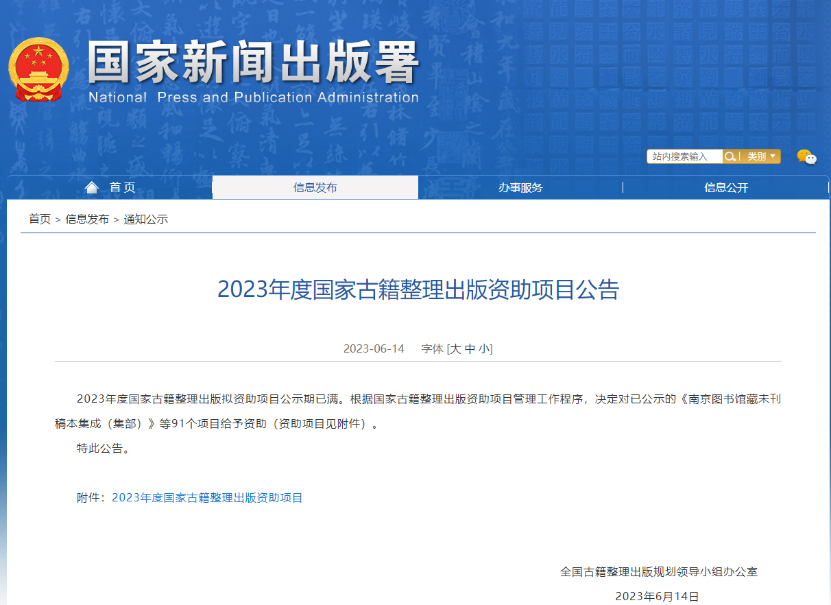Image resolution: width=831 pixels, height=605 pixels.
Task: Open the 首页 navigation tab
Action: click(x=122, y=188)
